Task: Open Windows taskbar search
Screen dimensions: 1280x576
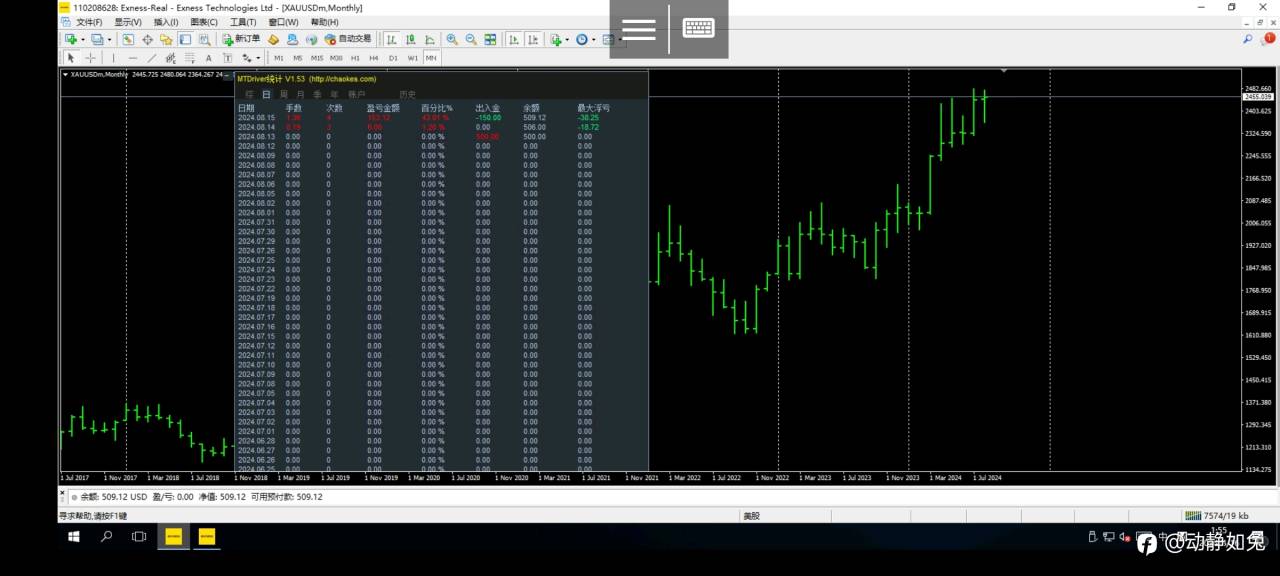Action: (106, 537)
